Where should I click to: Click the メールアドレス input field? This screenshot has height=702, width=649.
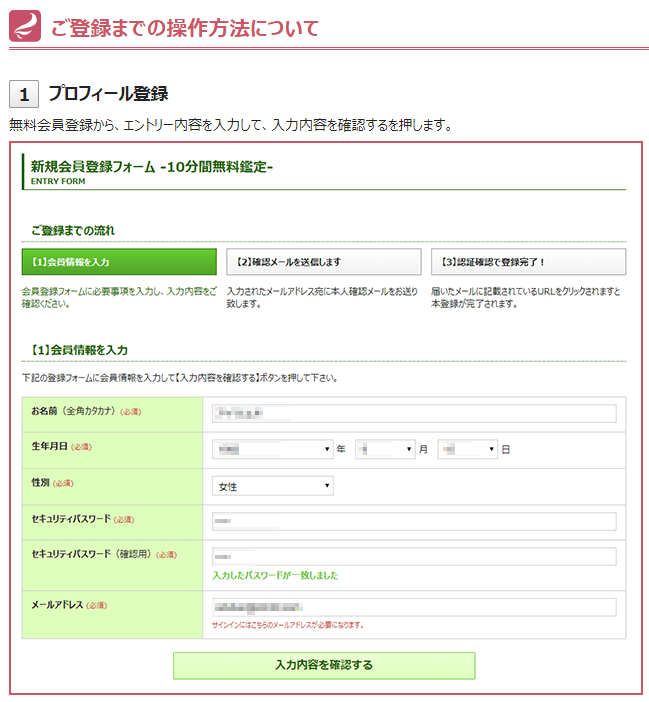coord(414,607)
